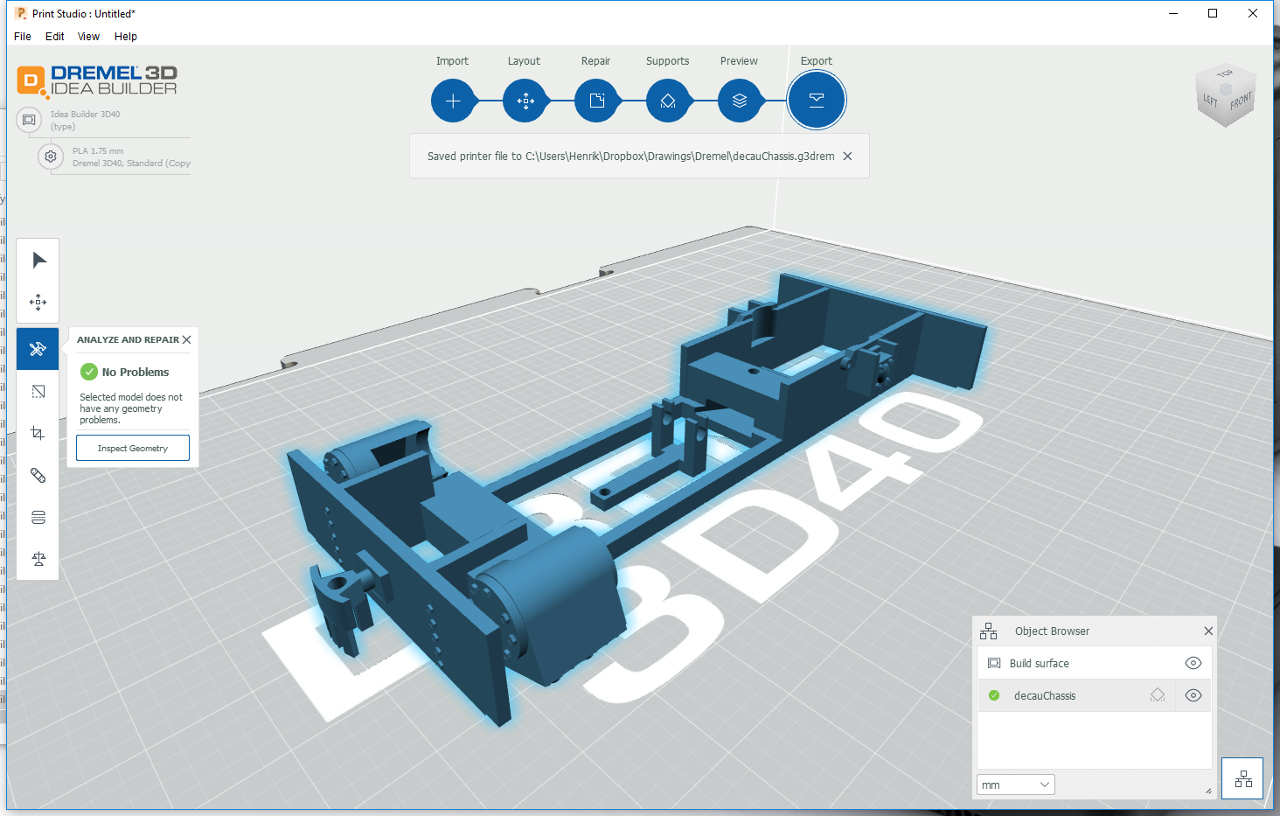This screenshot has width=1280, height=816.
Task: Click the Idea Builder 3D40 printer icon
Action: click(x=29, y=120)
